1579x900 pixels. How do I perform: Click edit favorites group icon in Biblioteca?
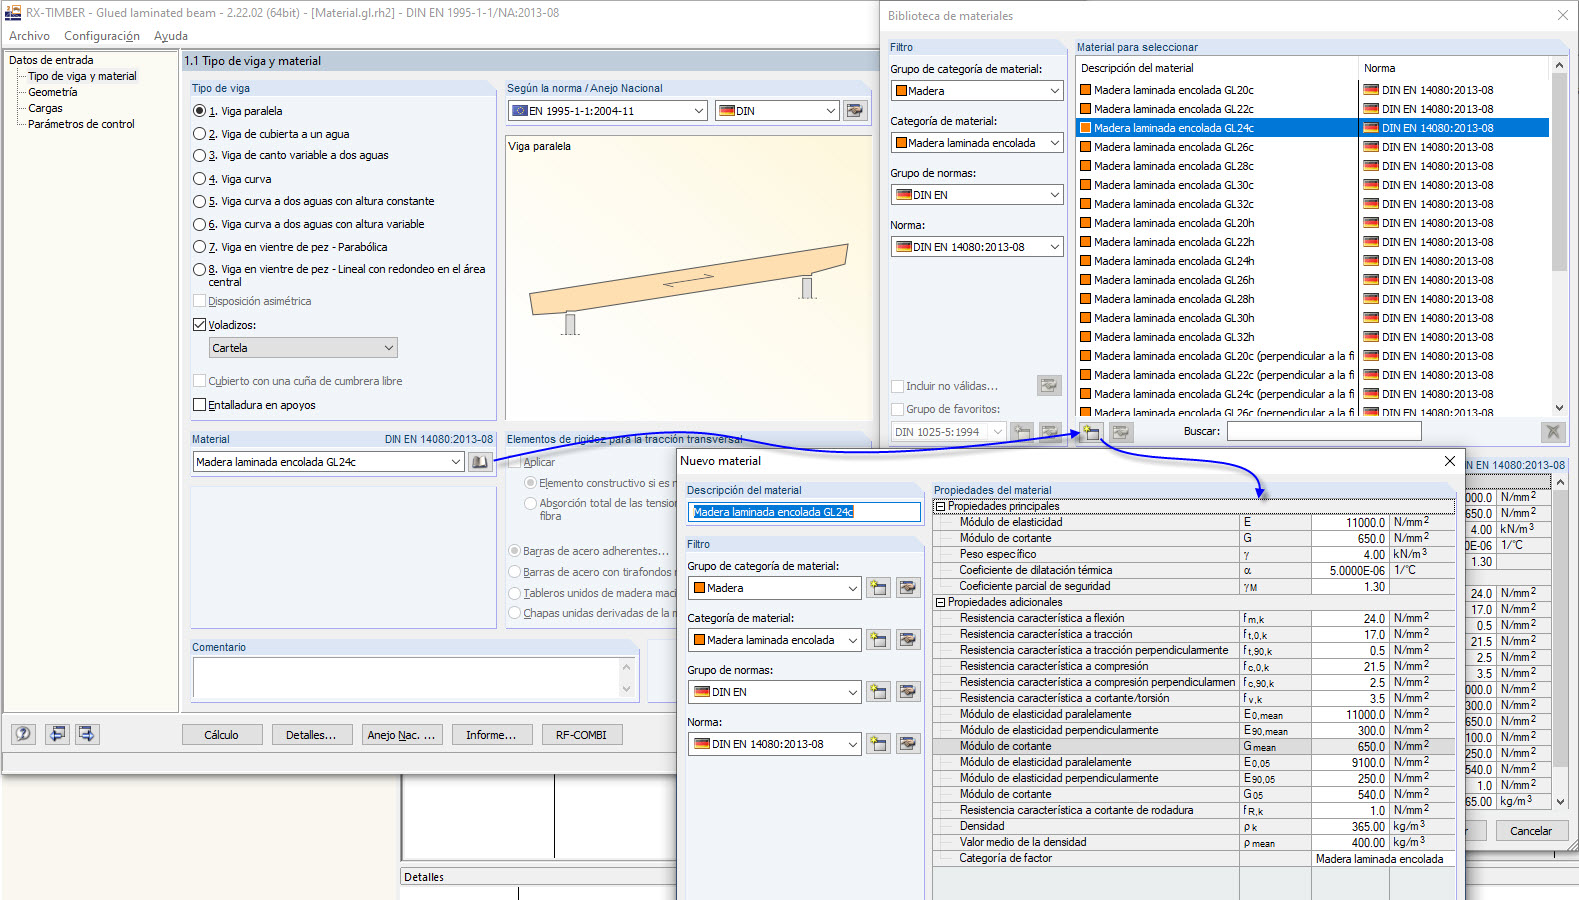[1049, 432]
